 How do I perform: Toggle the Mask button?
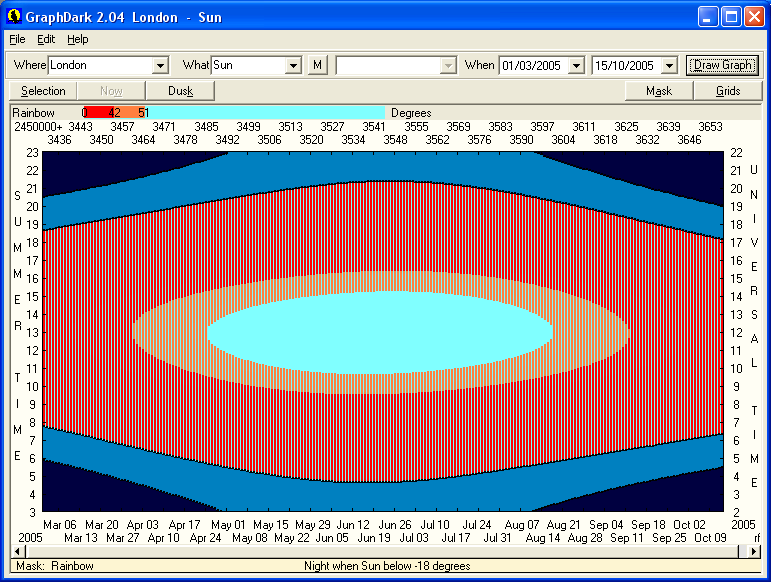pyautogui.click(x=659, y=91)
